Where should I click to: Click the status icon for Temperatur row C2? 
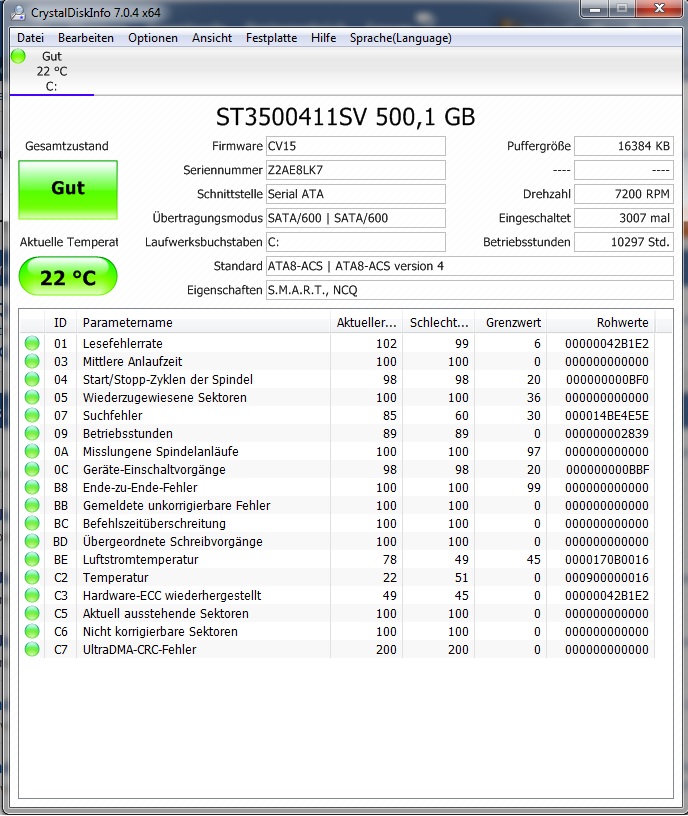32,578
